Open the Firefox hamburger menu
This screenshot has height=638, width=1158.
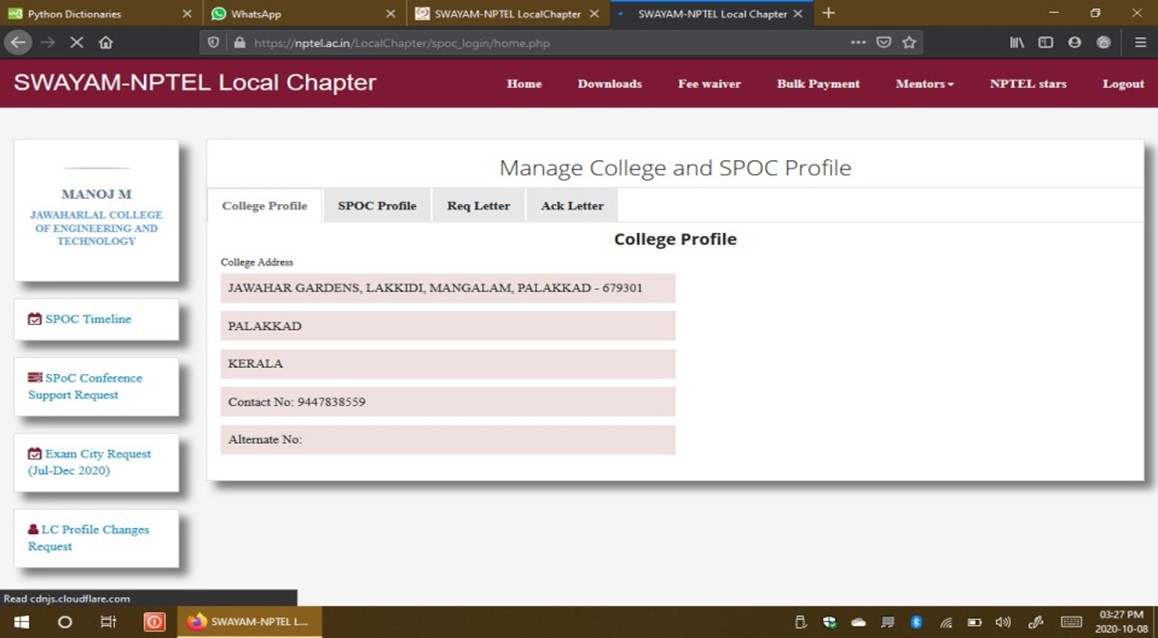[1140, 43]
